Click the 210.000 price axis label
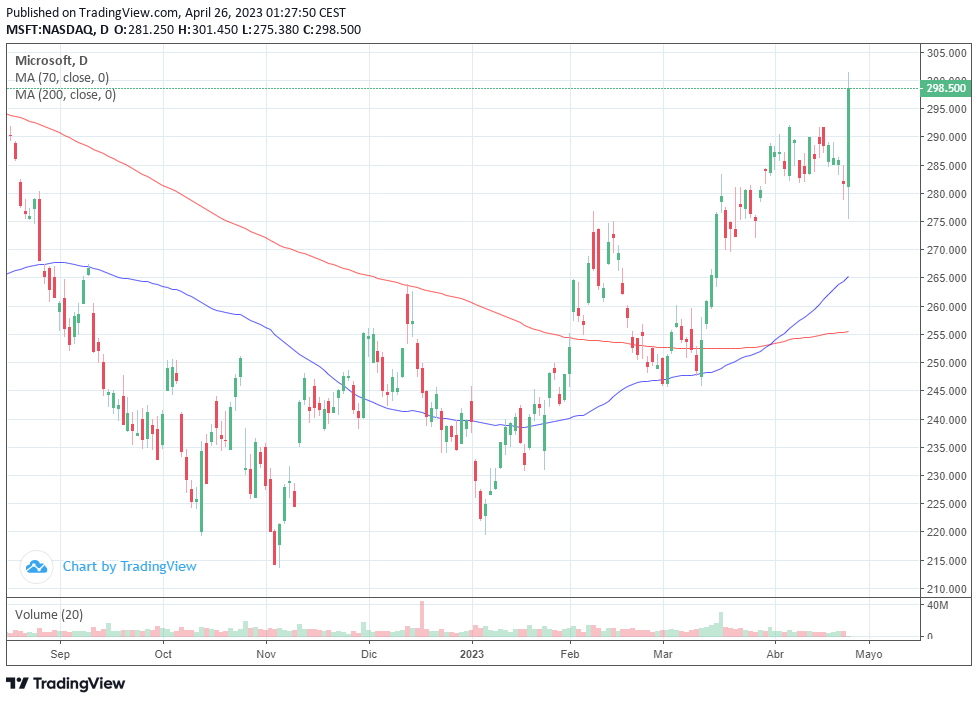Image resolution: width=978 pixels, height=702 pixels. pos(946,589)
